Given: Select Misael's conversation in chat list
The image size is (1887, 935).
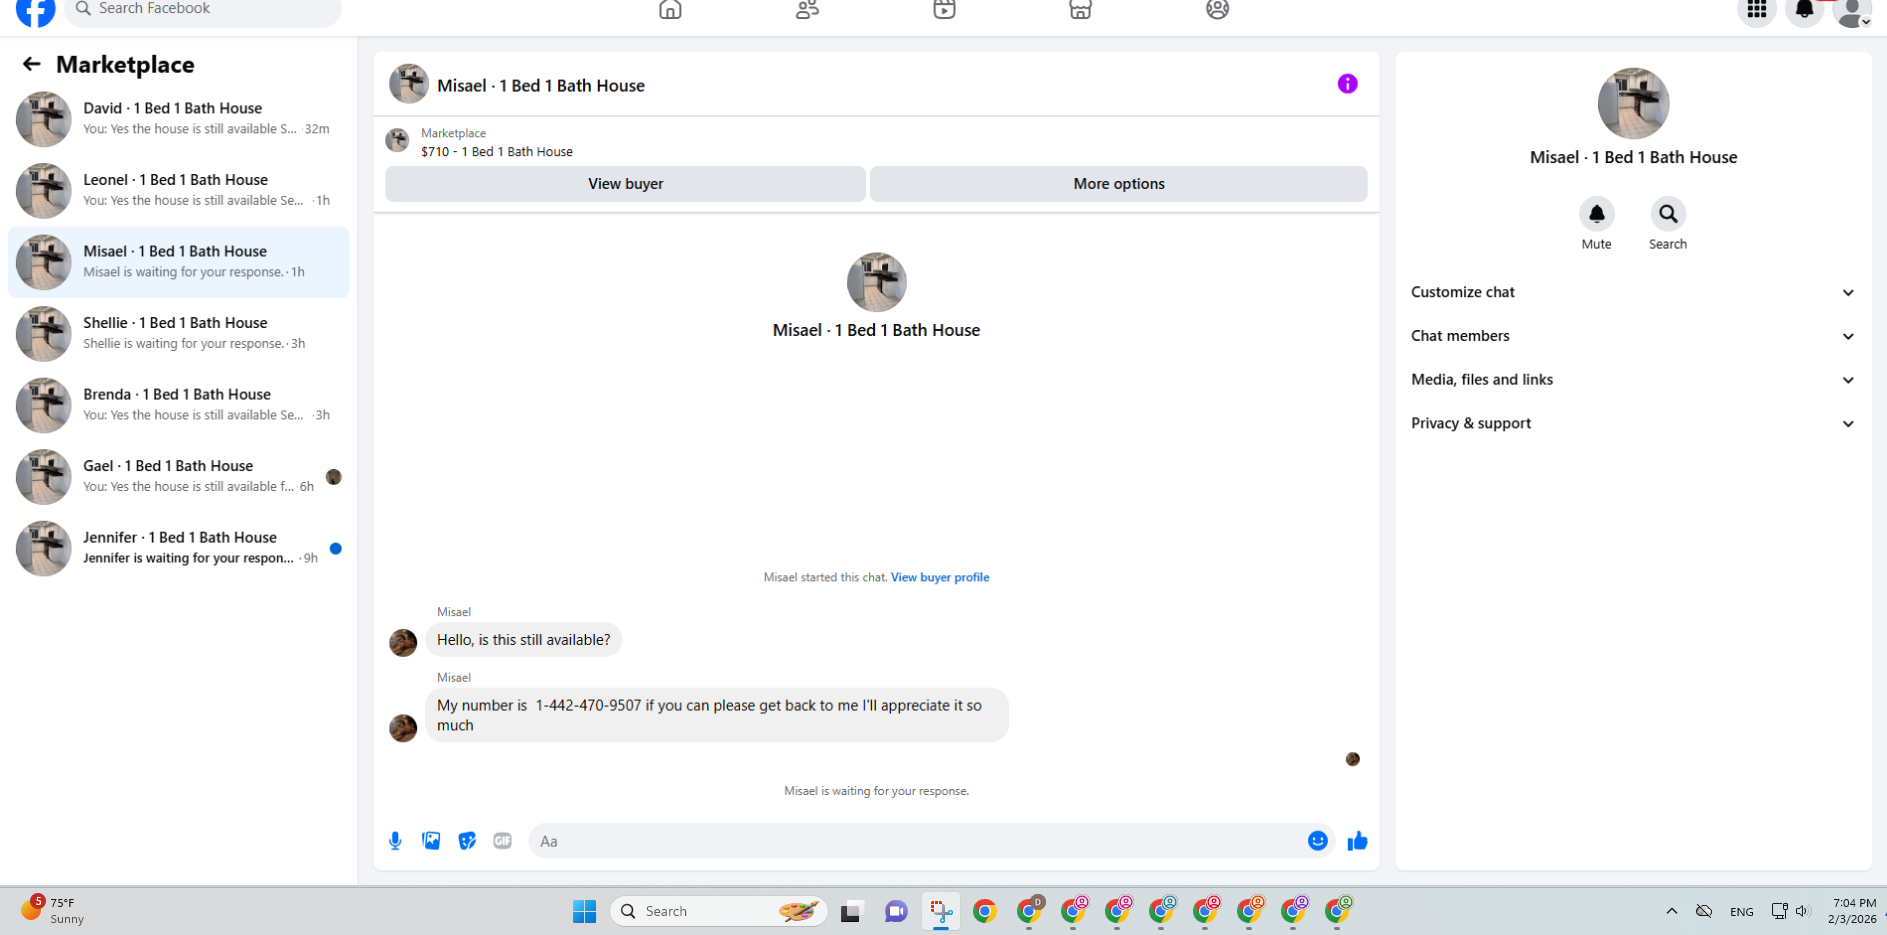Looking at the screenshot, I should tap(179, 262).
